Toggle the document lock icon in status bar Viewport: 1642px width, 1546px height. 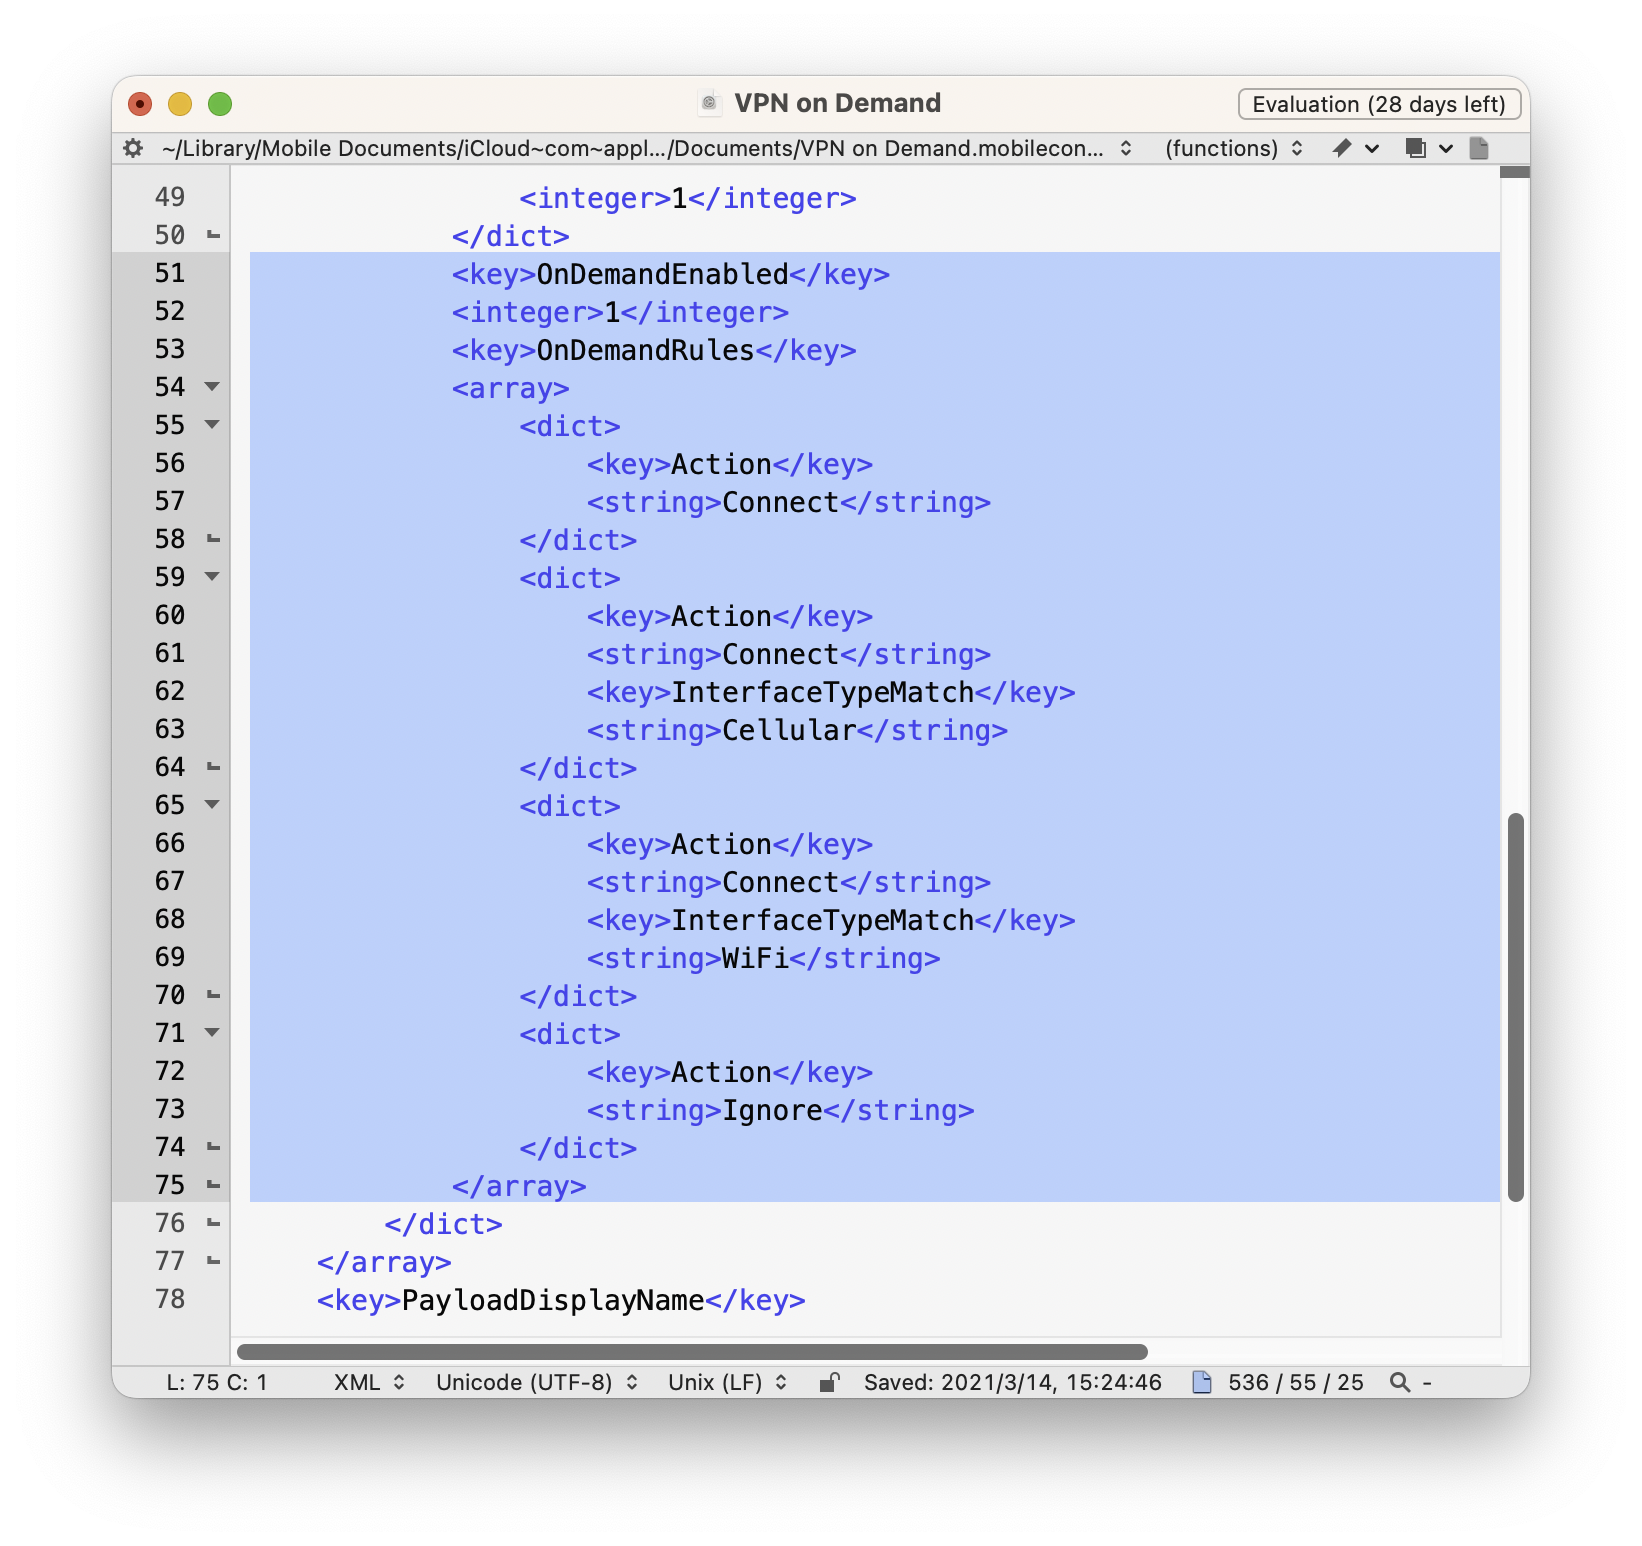828,1382
